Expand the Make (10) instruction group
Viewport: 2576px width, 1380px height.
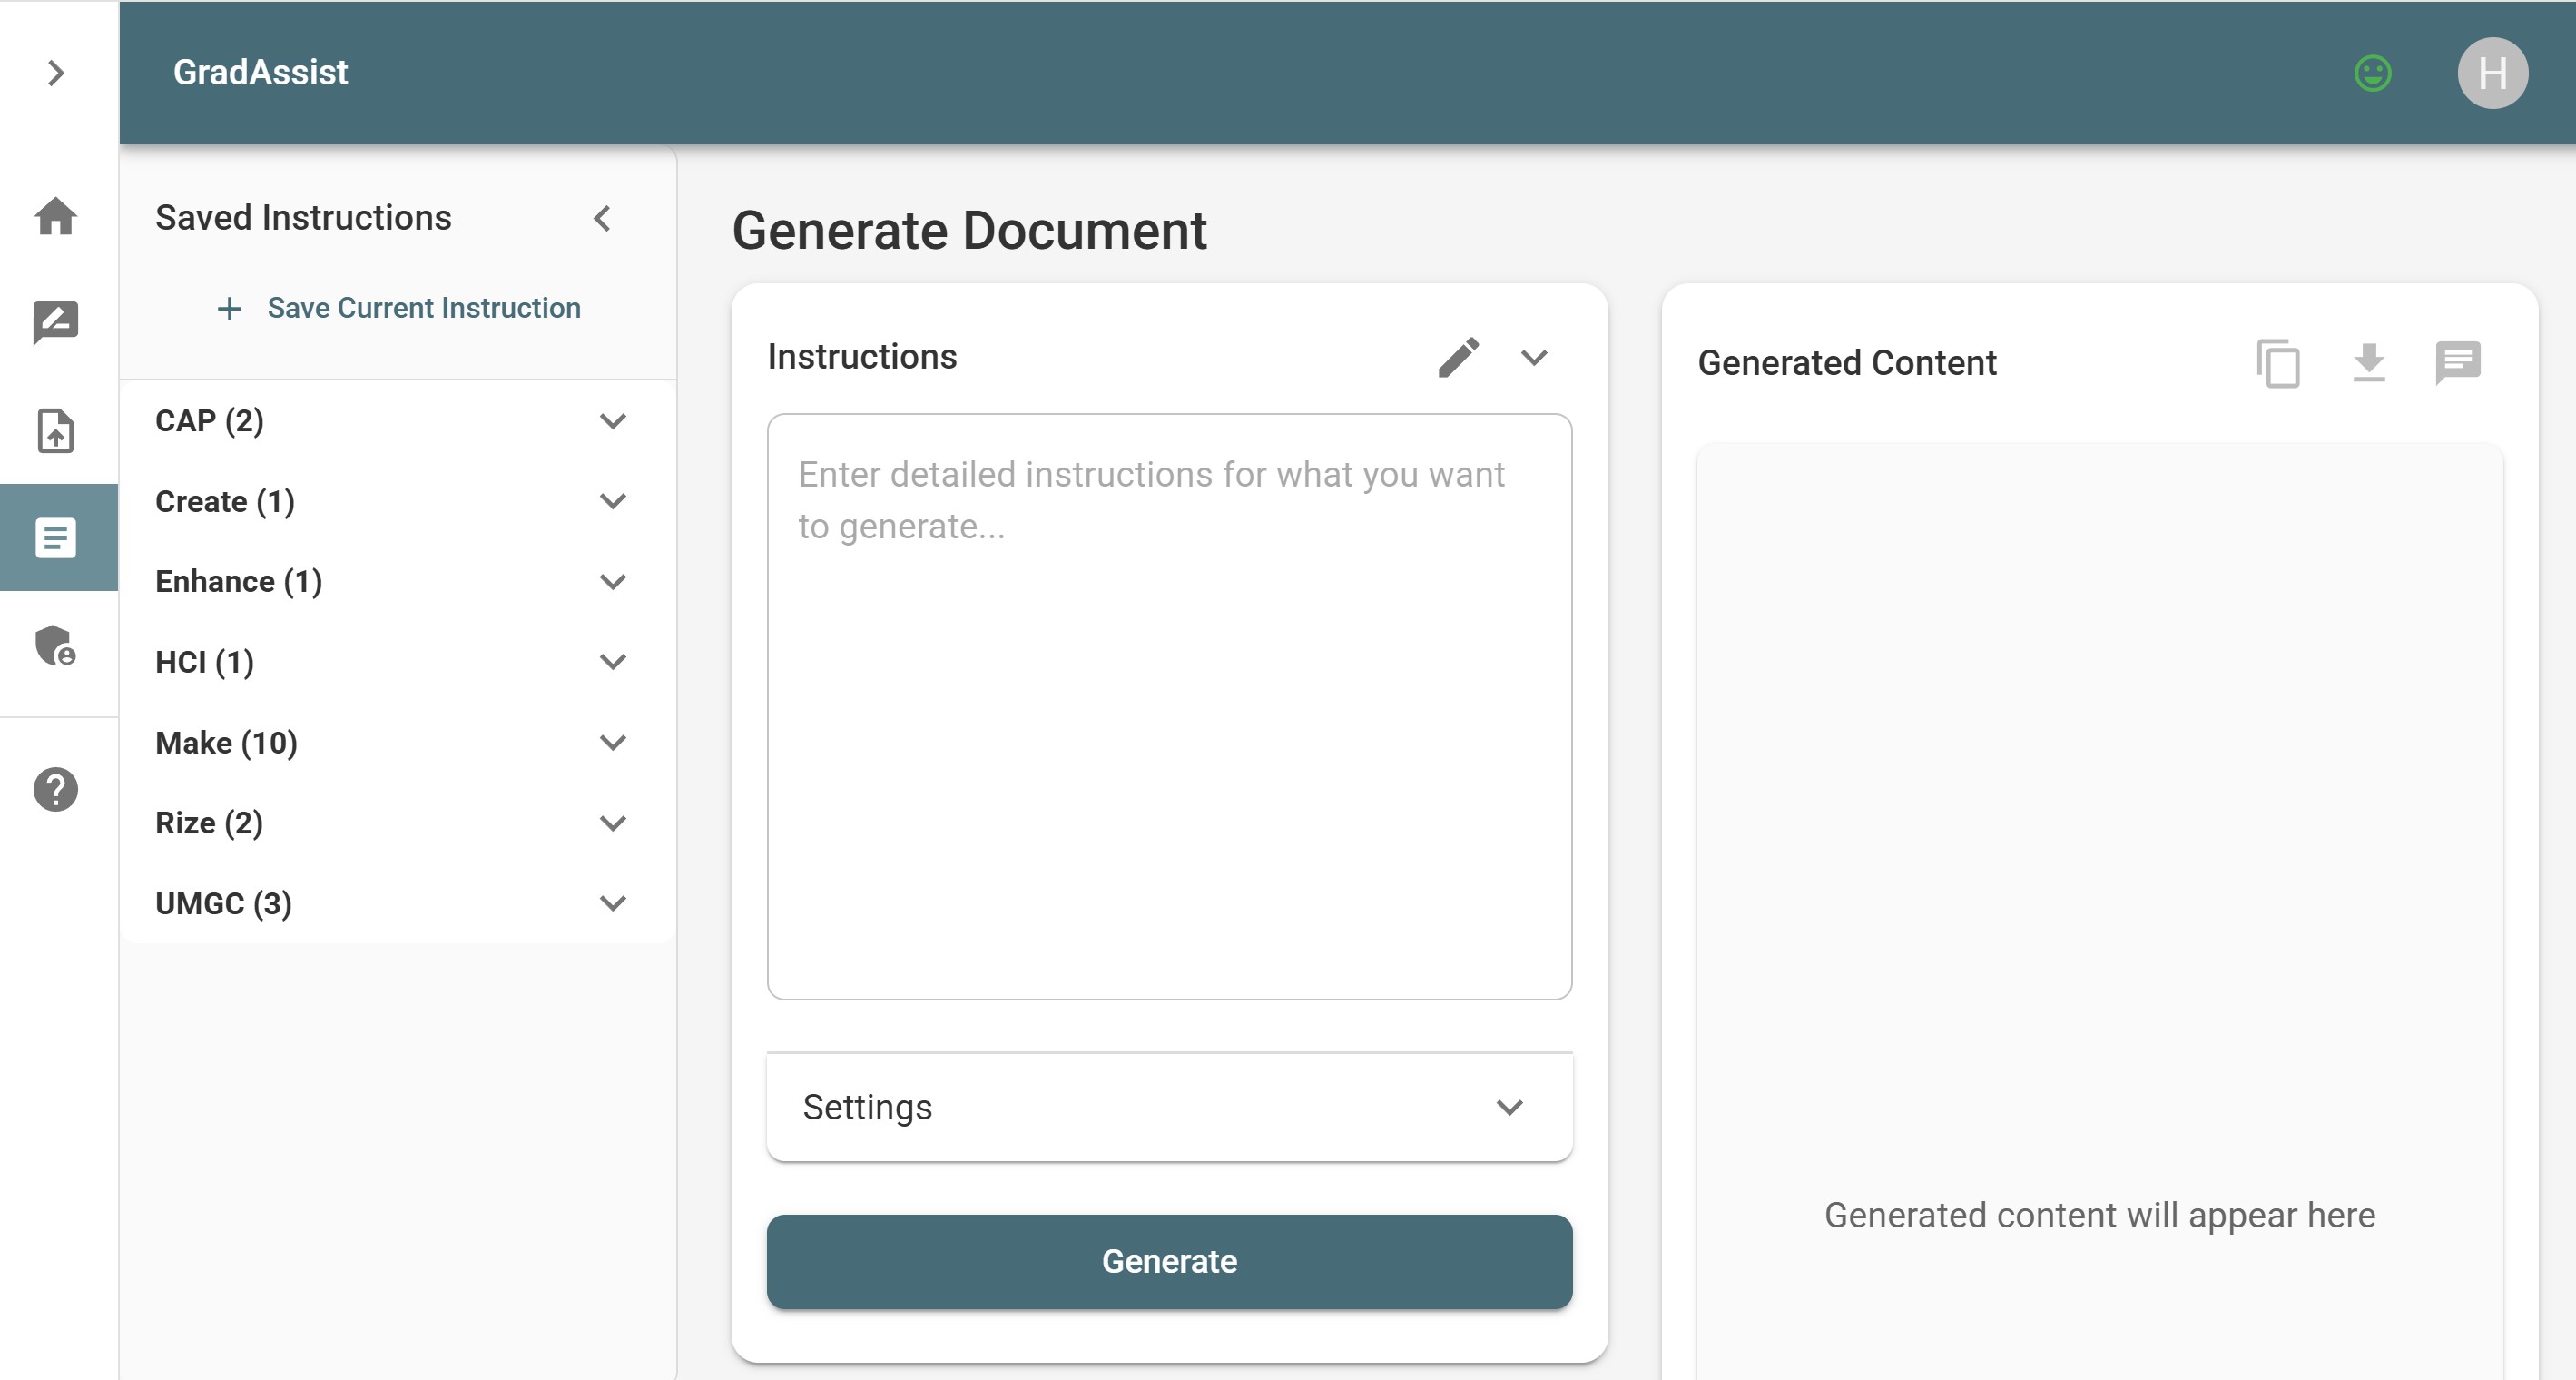pyautogui.click(x=612, y=743)
